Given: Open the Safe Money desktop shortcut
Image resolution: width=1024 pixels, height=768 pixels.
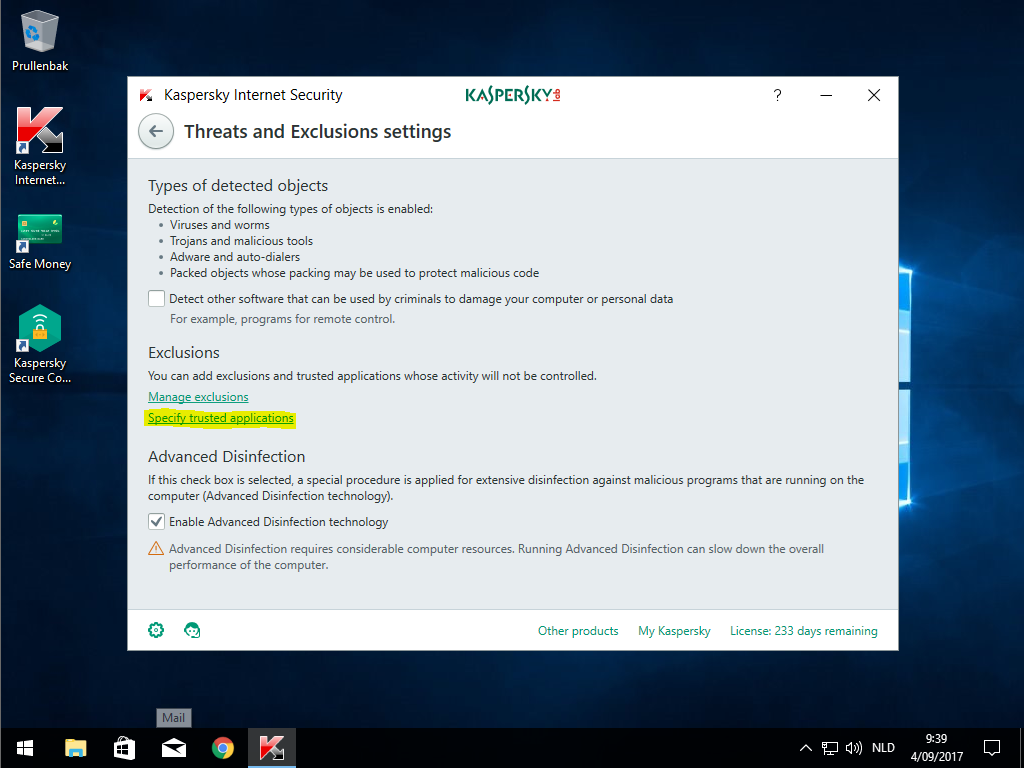Looking at the screenshot, I should [x=40, y=242].
